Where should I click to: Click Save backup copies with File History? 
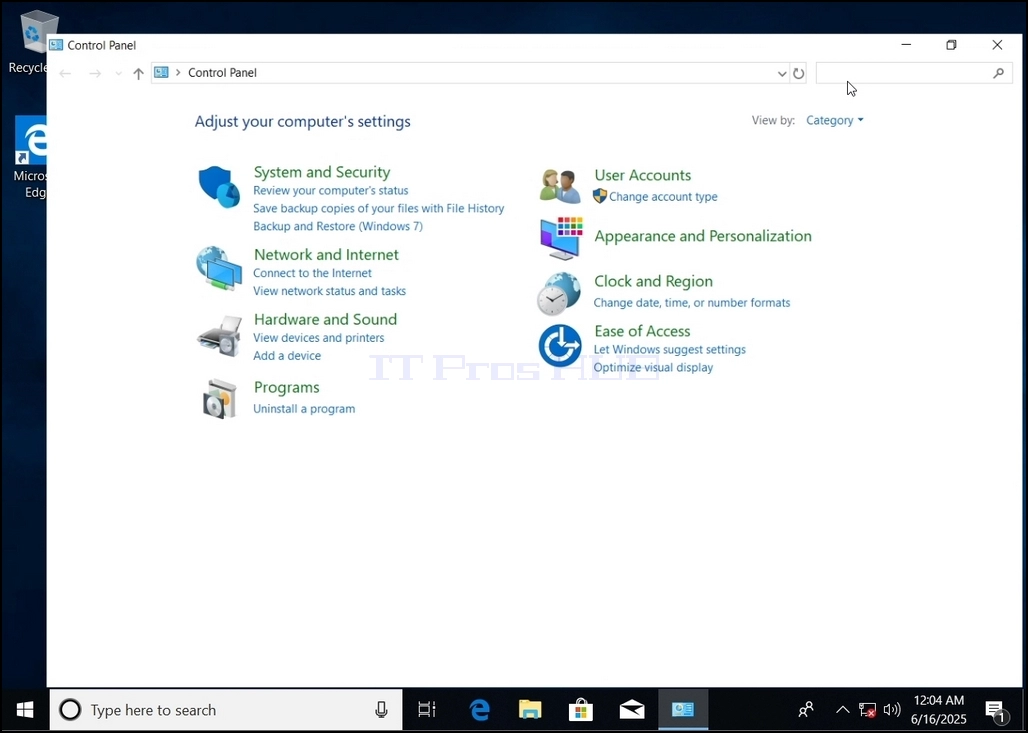[x=378, y=208]
